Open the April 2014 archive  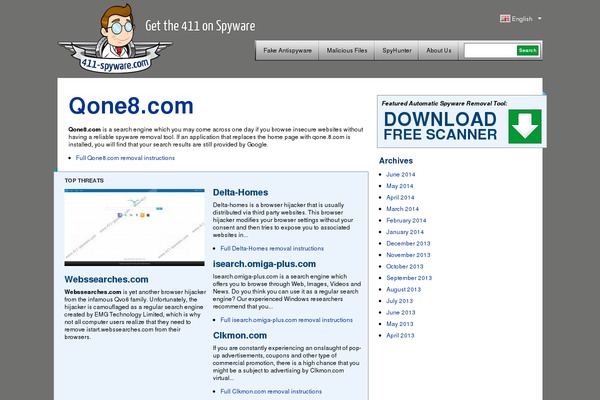tap(400, 198)
